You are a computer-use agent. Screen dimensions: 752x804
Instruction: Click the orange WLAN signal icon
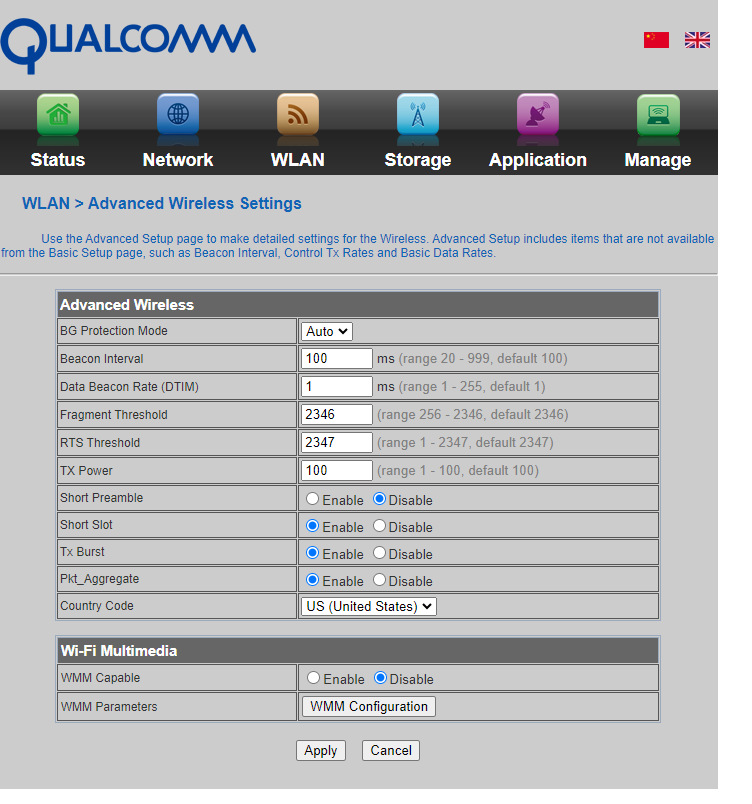pyautogui.click(x=298, y=115)
